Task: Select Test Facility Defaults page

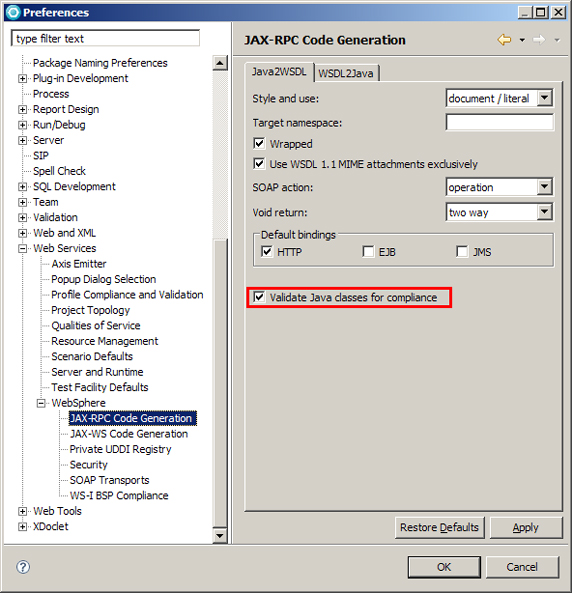Action: pos(100,387)
